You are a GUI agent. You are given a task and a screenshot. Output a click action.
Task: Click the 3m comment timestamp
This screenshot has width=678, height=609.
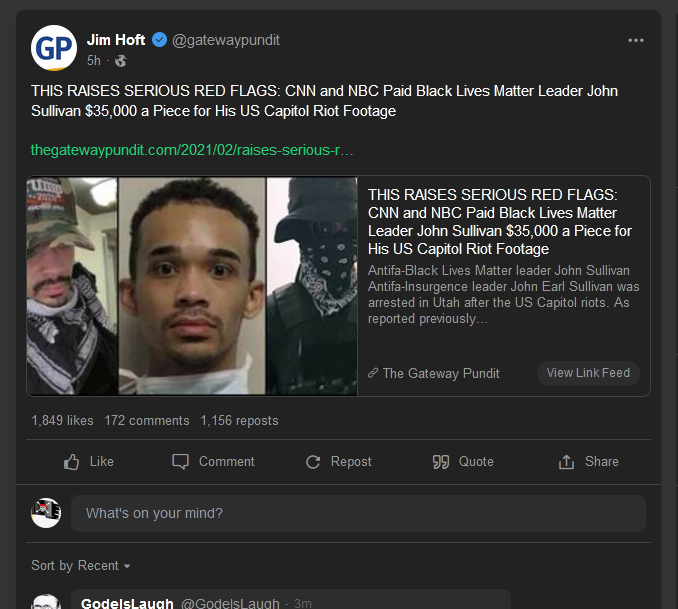303,603
